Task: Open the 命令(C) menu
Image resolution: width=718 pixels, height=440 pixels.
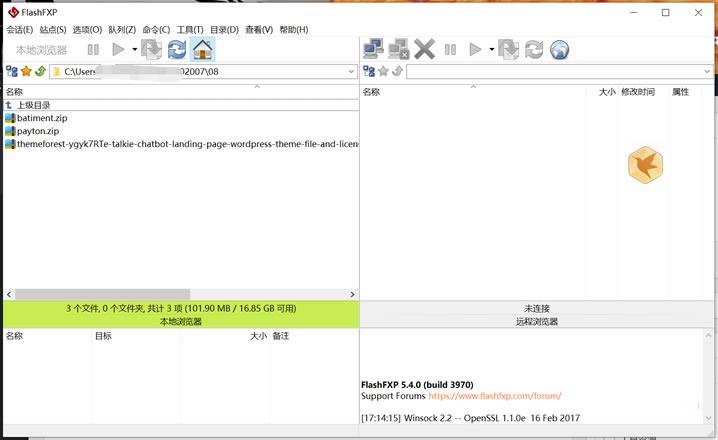Action: tap(156, 30)
